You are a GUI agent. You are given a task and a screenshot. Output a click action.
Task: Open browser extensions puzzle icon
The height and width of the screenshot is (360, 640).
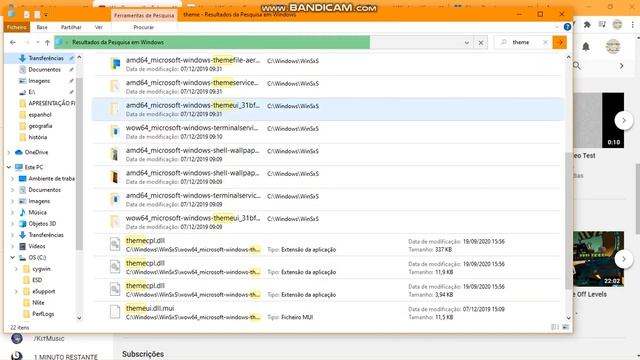[x=587, y=25]
